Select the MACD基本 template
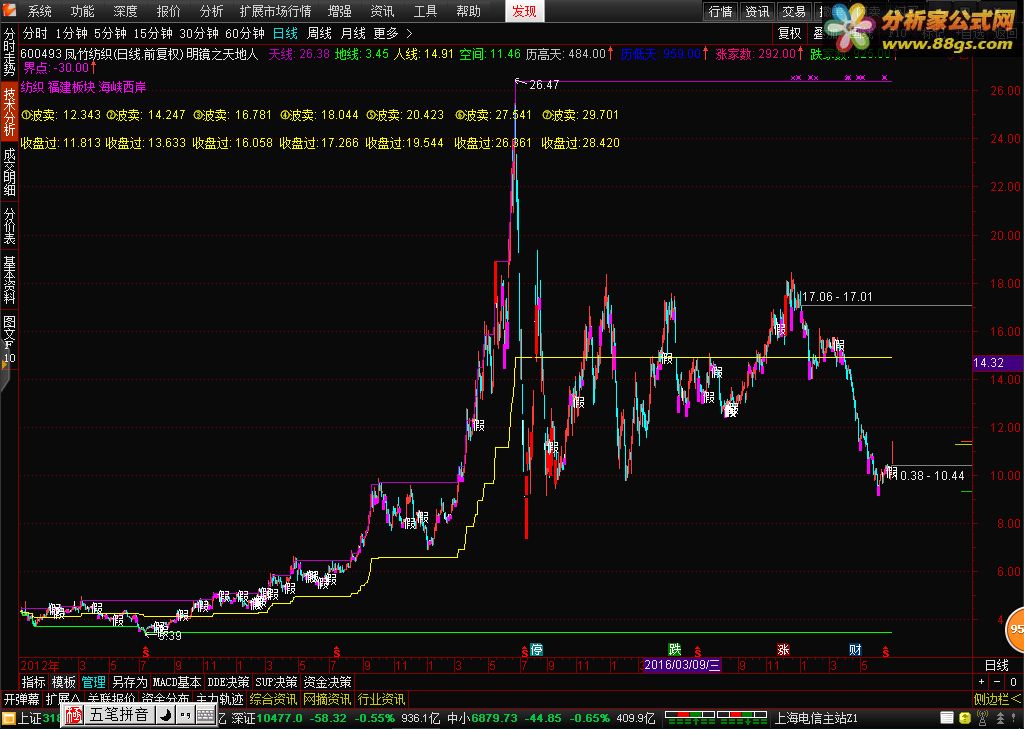Screen dimensions: 1024x729 [x=176, y=682]
